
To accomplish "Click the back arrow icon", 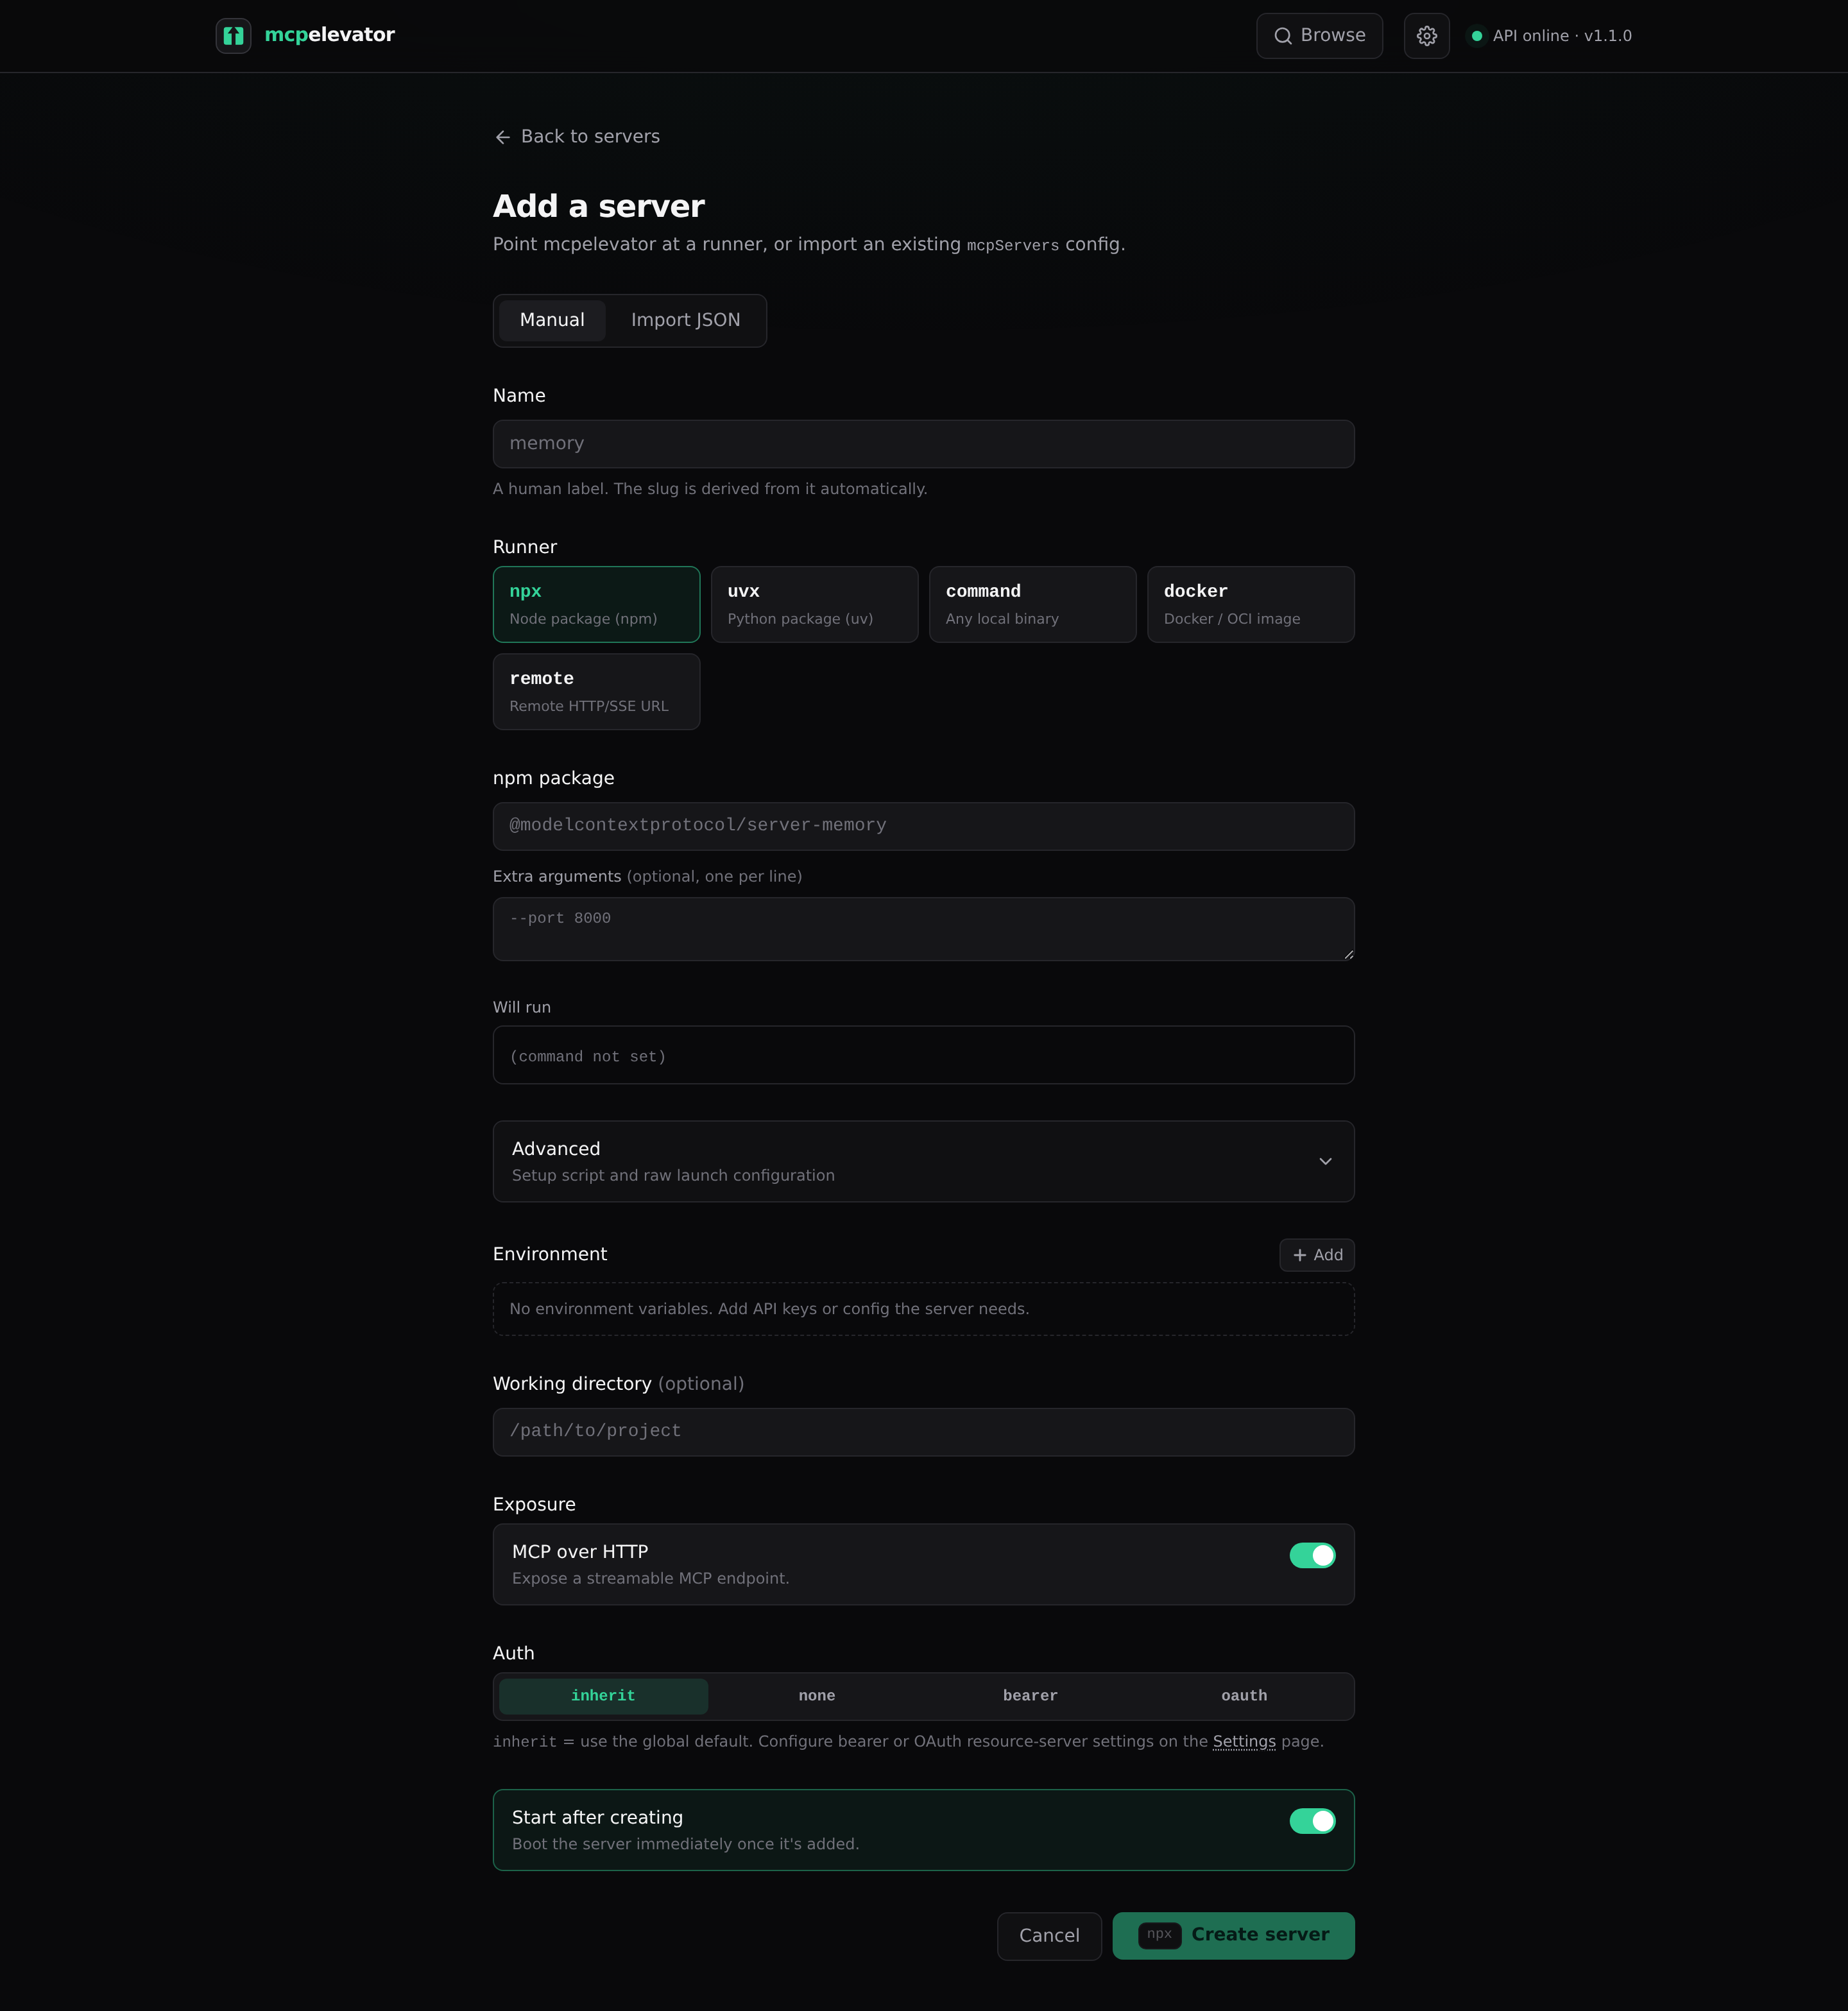I will (x=502, y=137).
